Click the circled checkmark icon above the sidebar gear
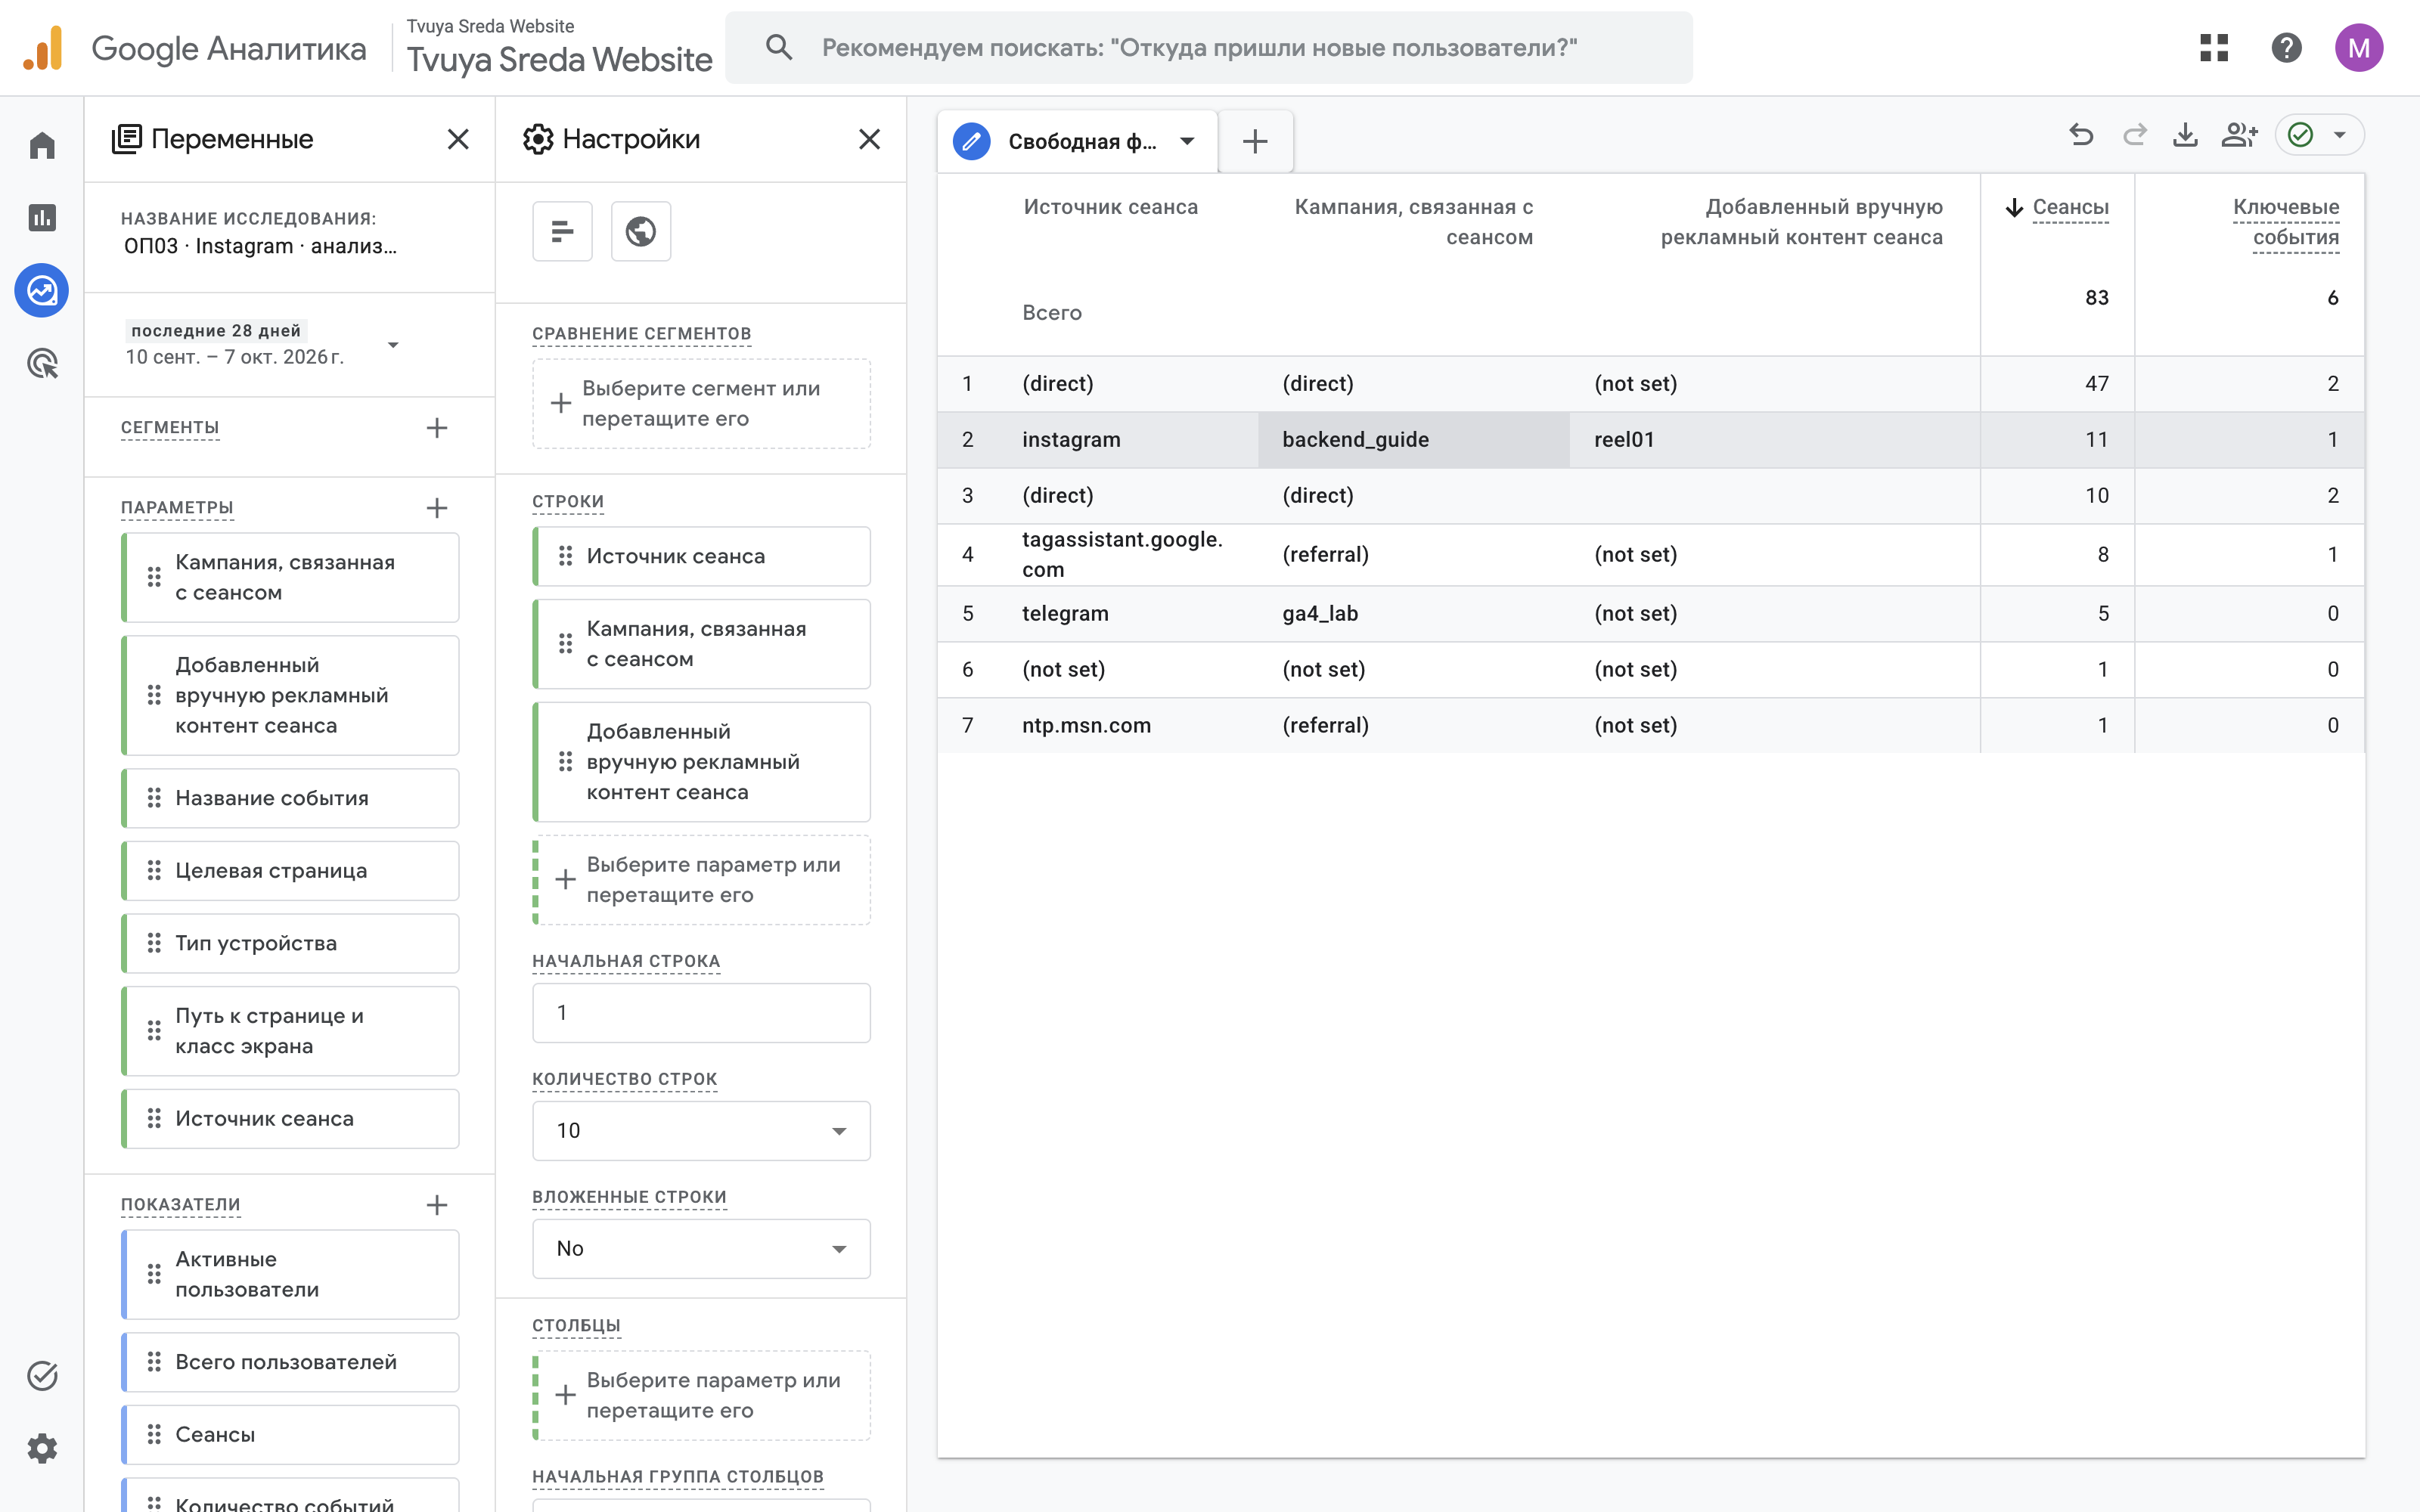 (x=42, y=1376)
